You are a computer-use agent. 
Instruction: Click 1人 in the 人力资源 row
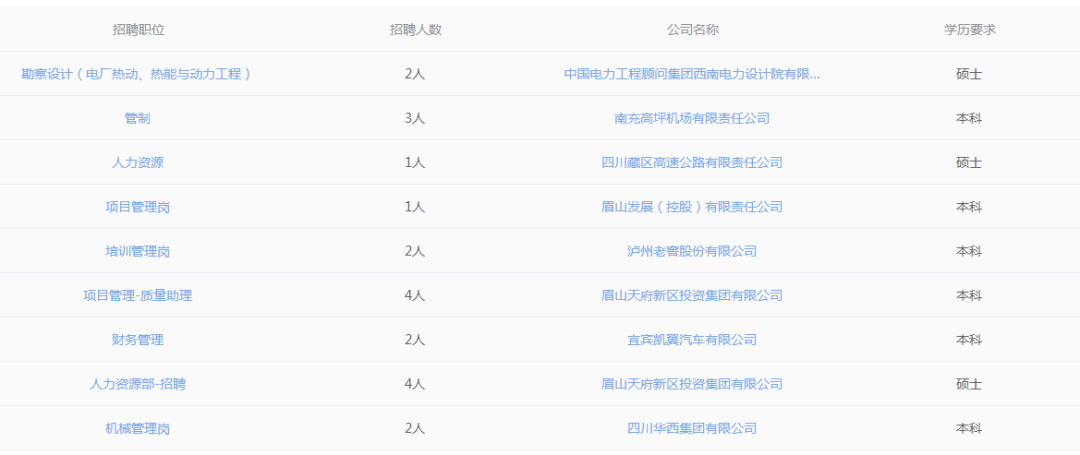tap(415, 162)
